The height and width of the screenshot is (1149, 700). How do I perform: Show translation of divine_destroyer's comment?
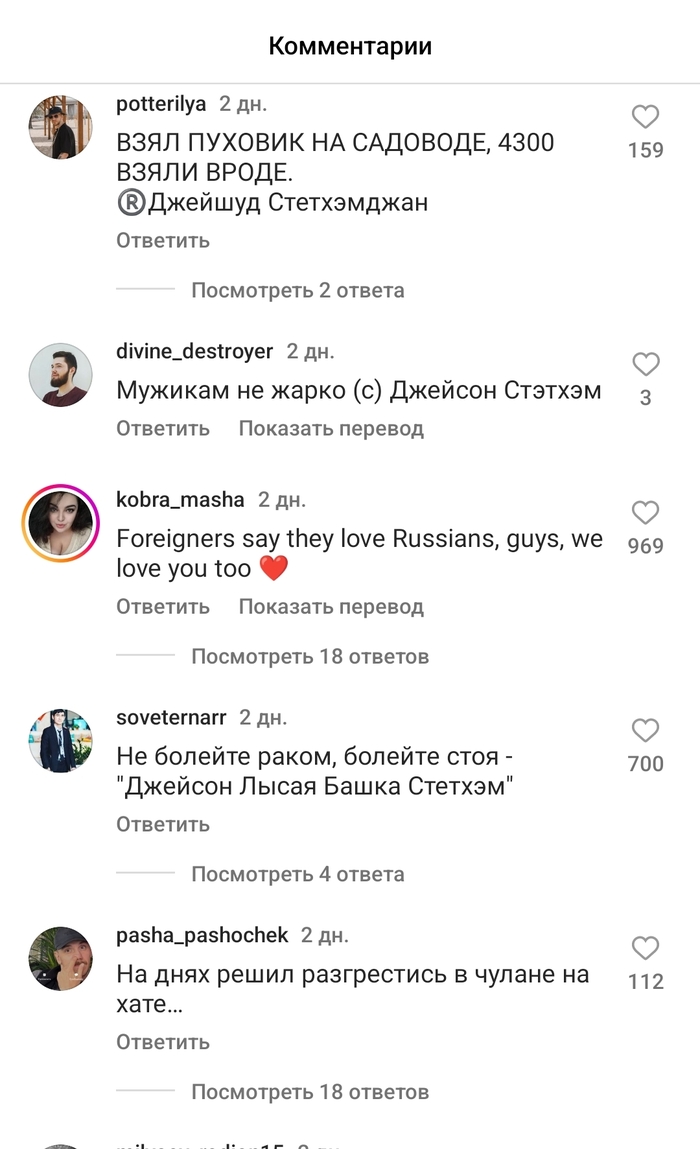tap(331, 428)
